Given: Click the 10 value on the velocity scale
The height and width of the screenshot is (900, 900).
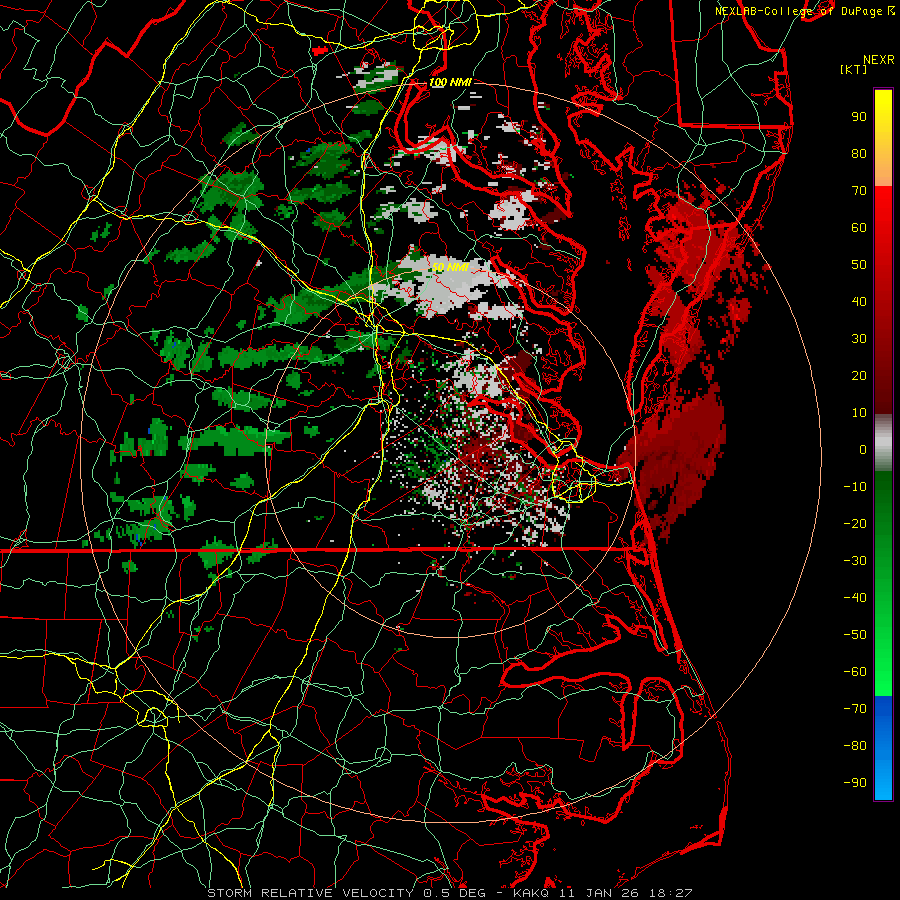Looking at the screenshot, I should pyautogui.click(x=859, y=413).
